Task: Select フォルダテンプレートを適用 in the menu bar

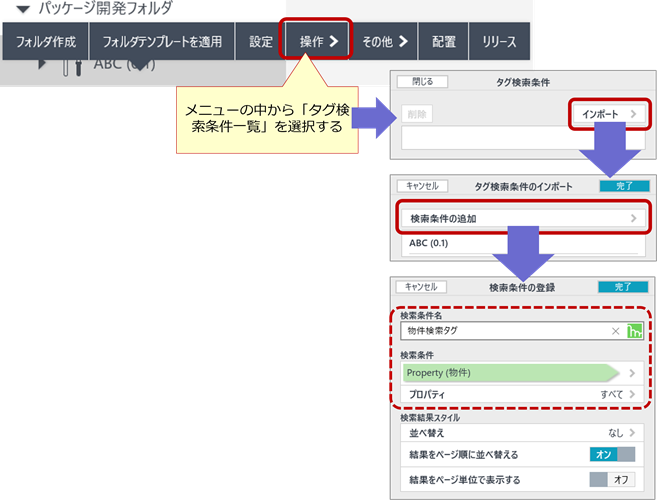Action: coord(162,41)
